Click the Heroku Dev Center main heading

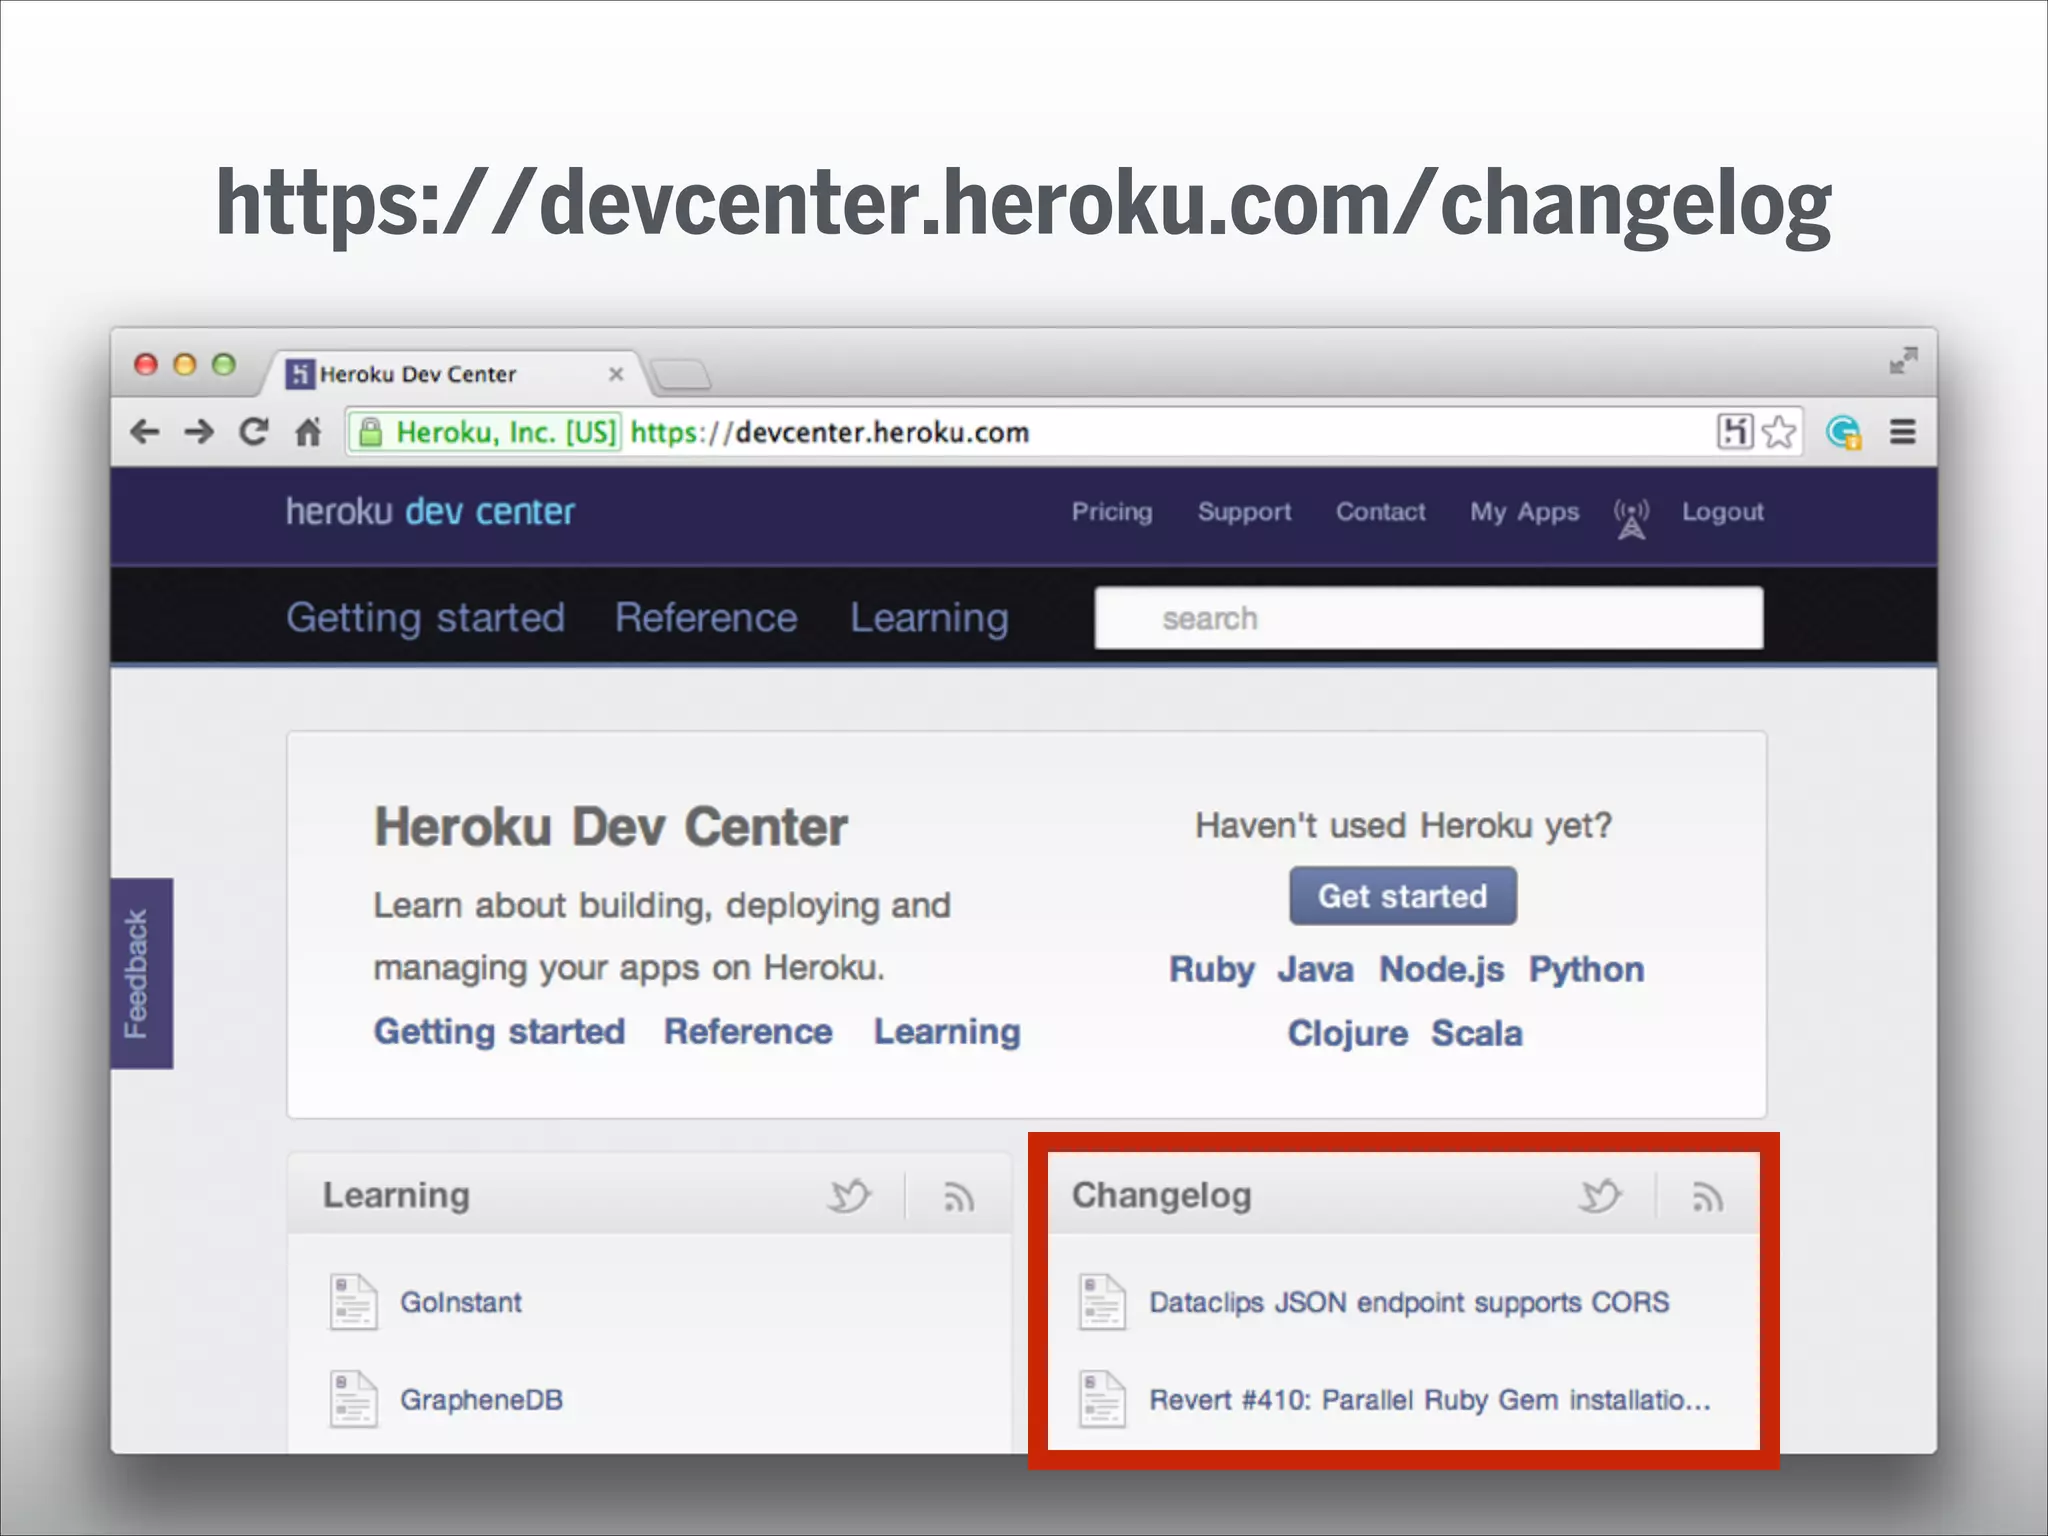click(x=610, y=827)
